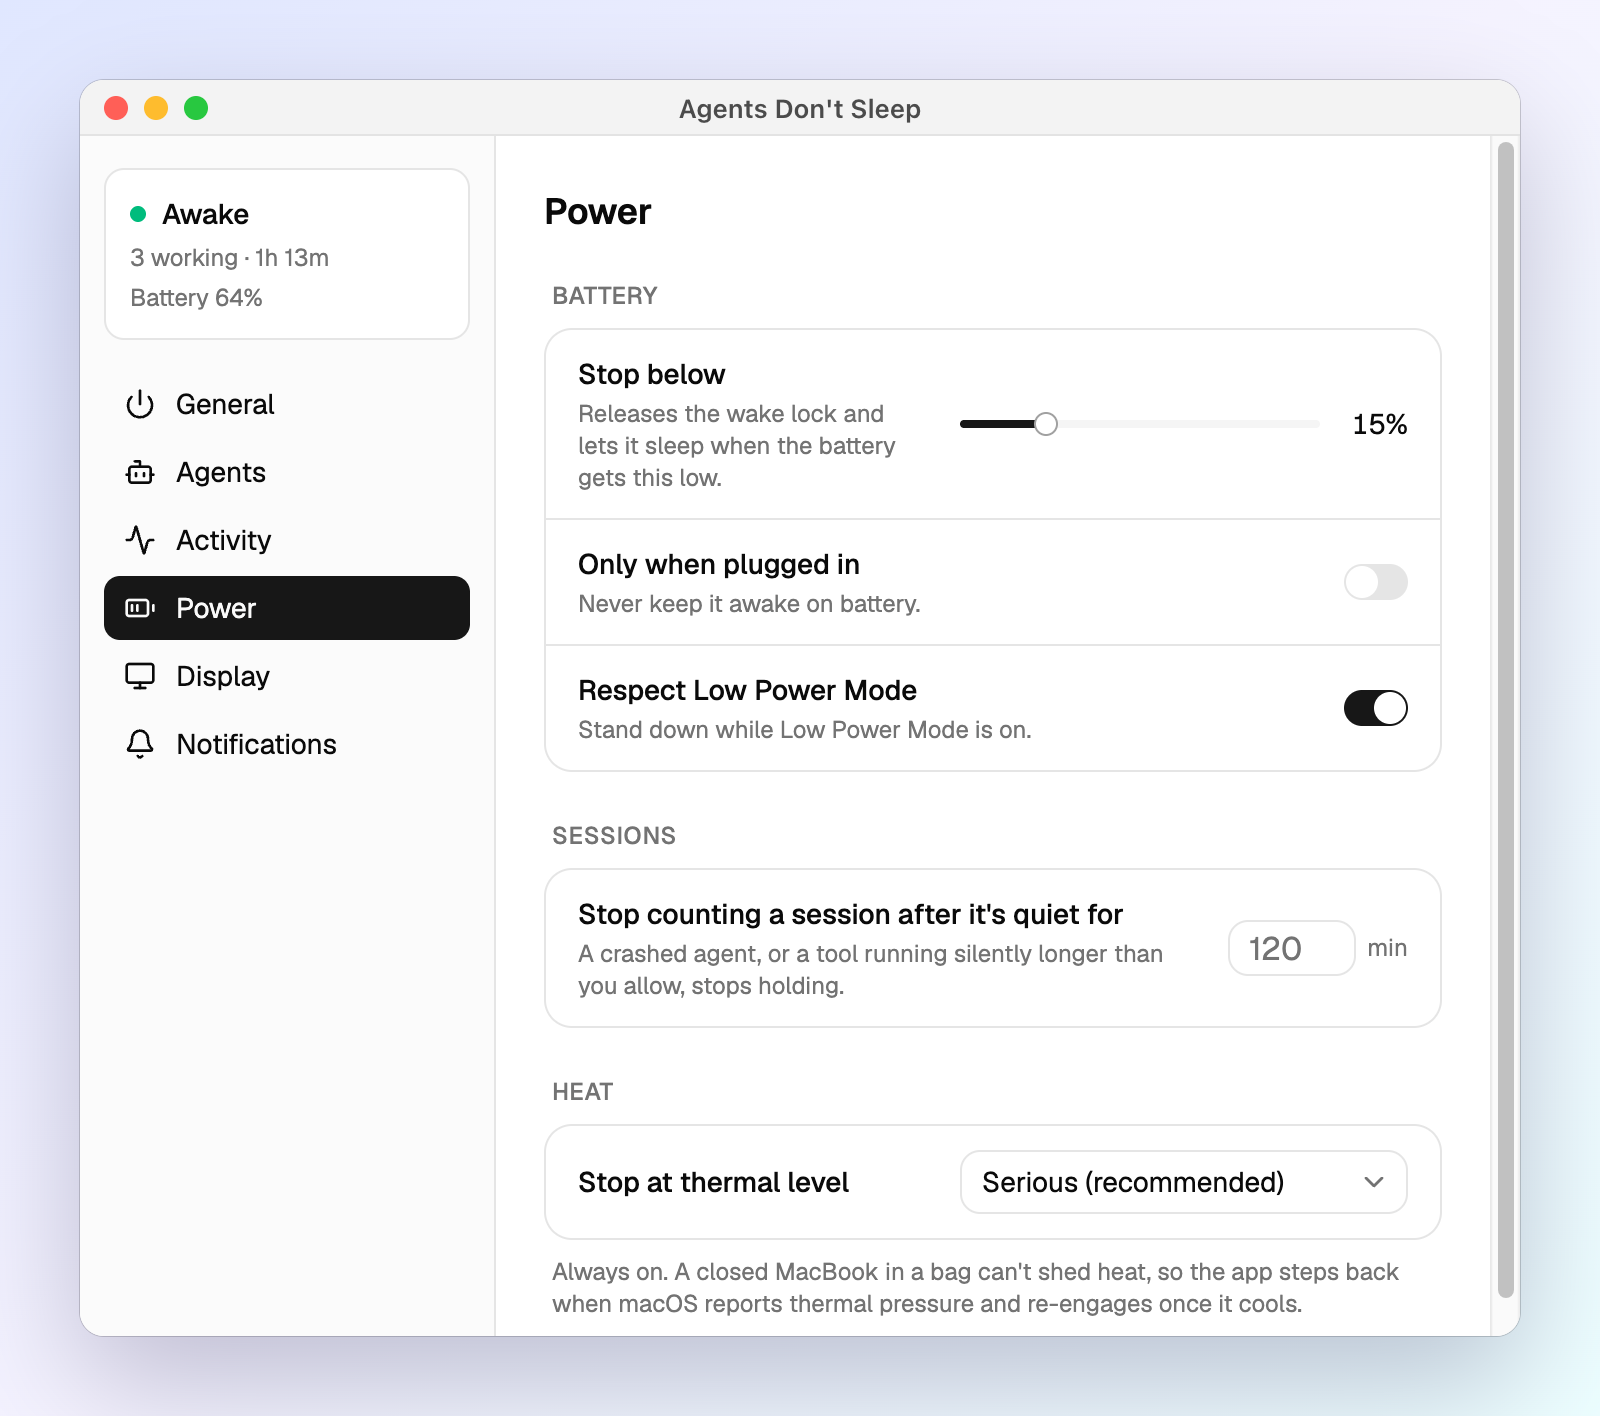Disable Respect Low Power Mode toggle
The image size is (1600, 1416).
point(1376,708)
